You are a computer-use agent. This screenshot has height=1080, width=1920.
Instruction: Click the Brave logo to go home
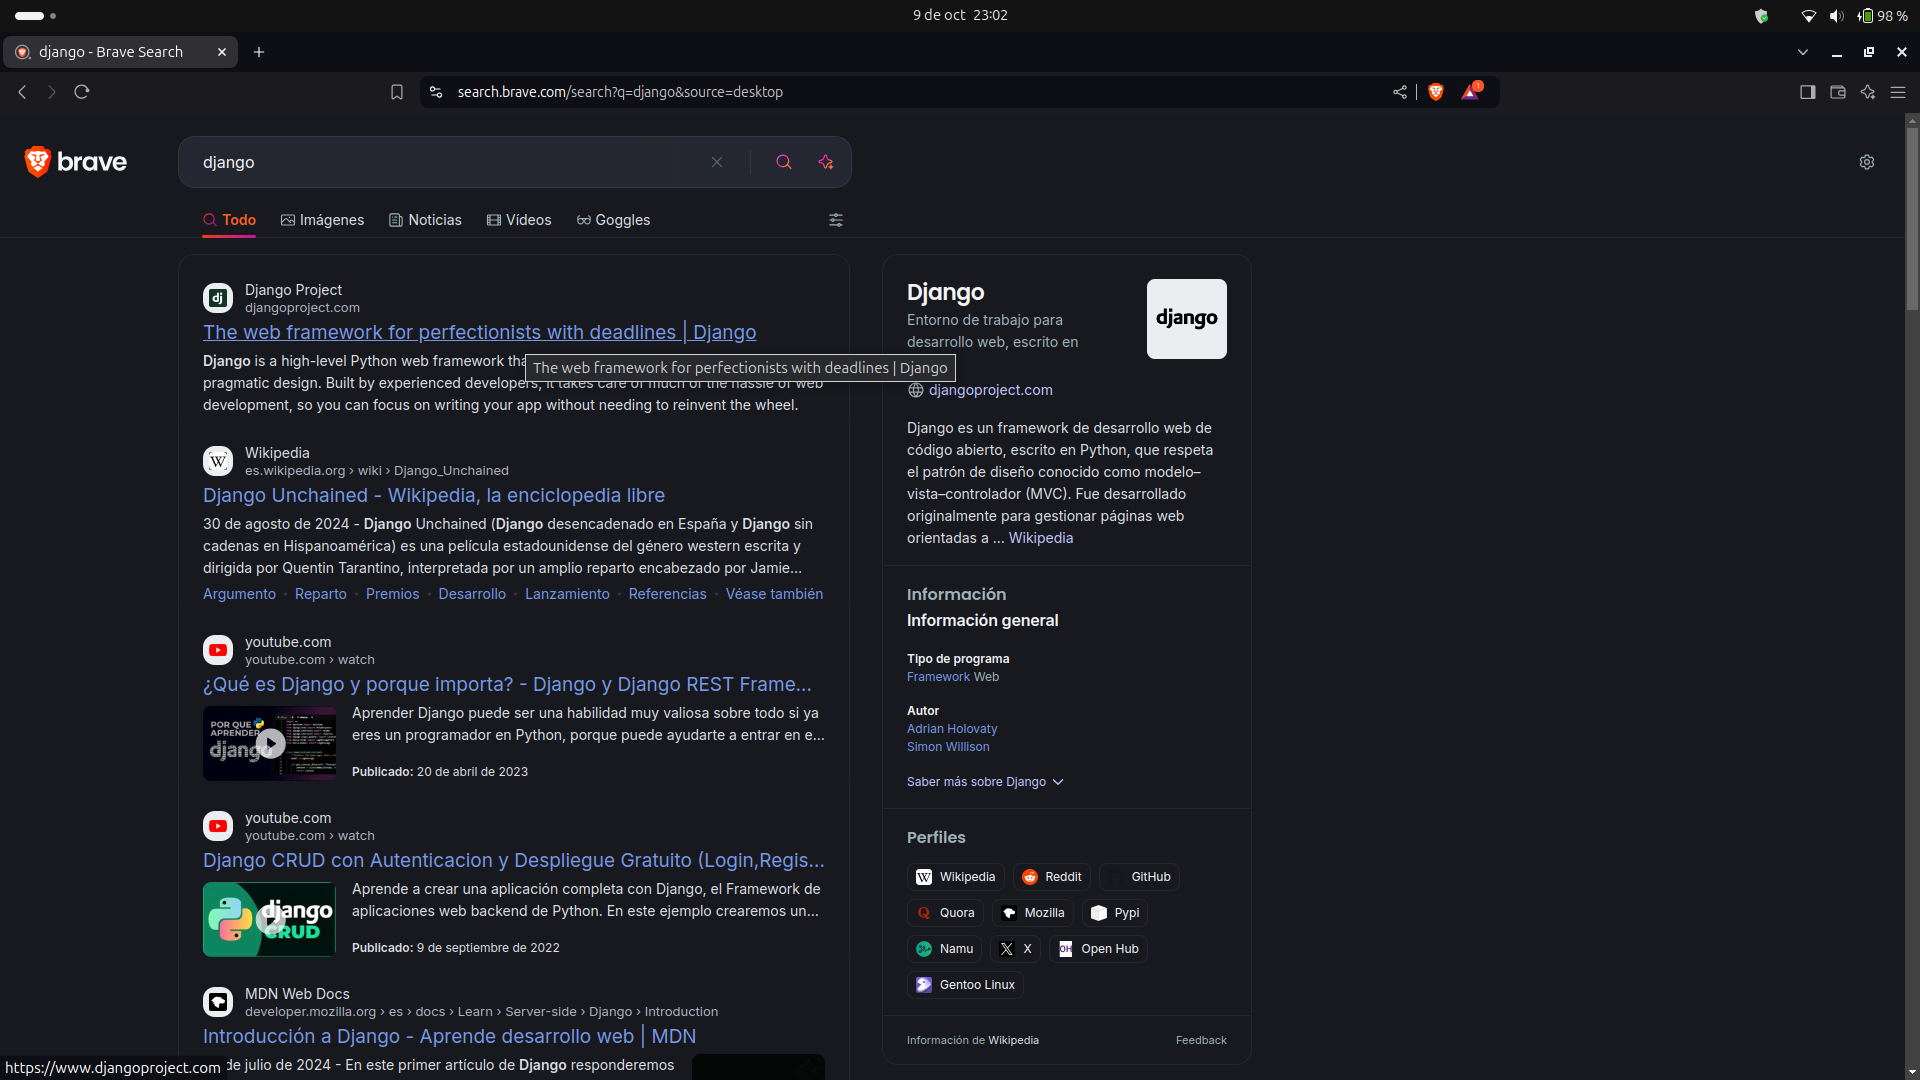pos(76,162)
